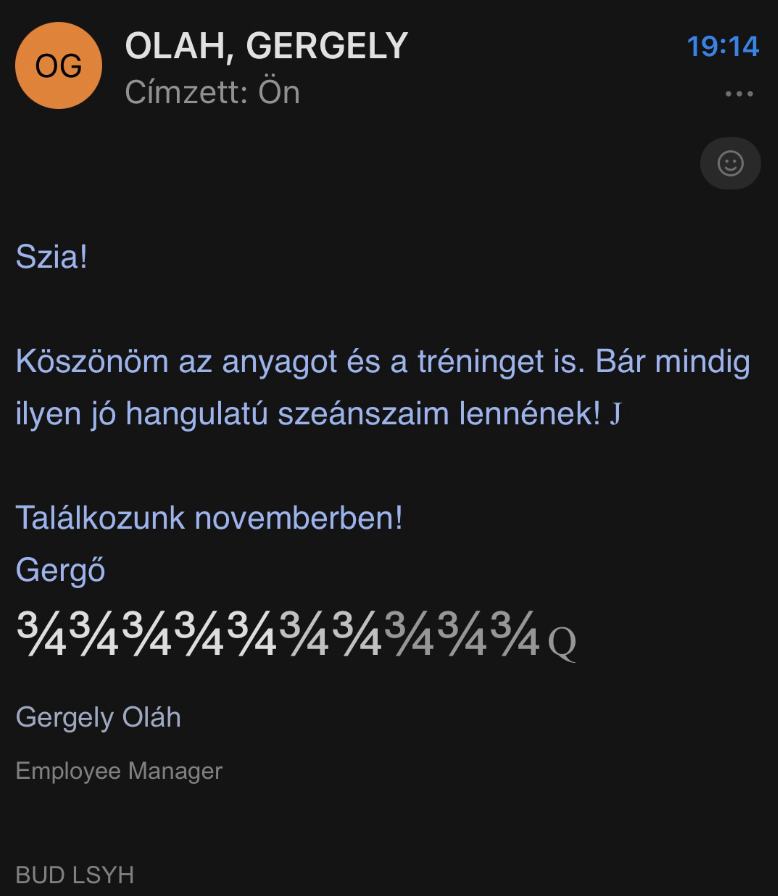Click the first ¾ symbol in the divider

42,634
